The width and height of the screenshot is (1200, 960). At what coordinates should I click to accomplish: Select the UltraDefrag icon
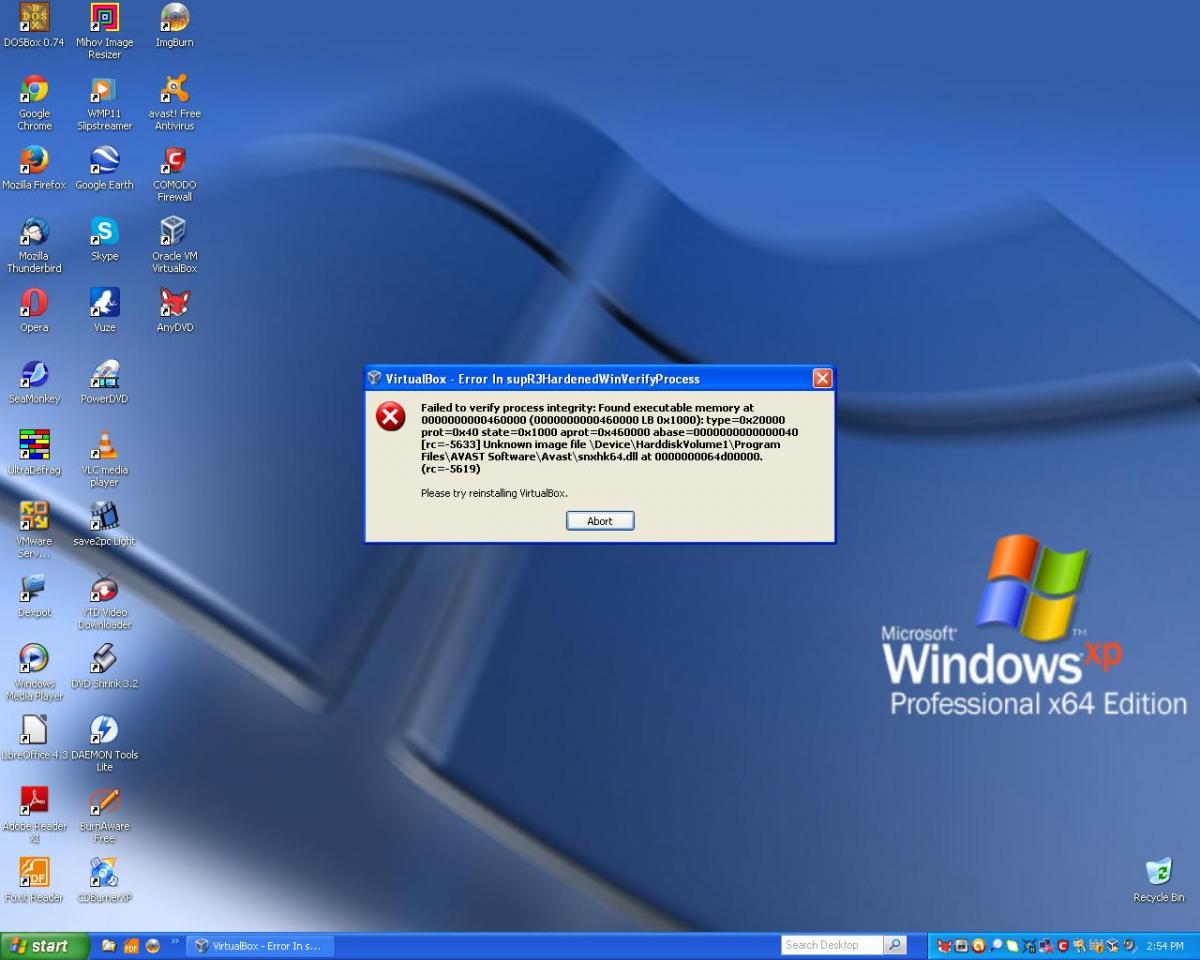(34, 453)
